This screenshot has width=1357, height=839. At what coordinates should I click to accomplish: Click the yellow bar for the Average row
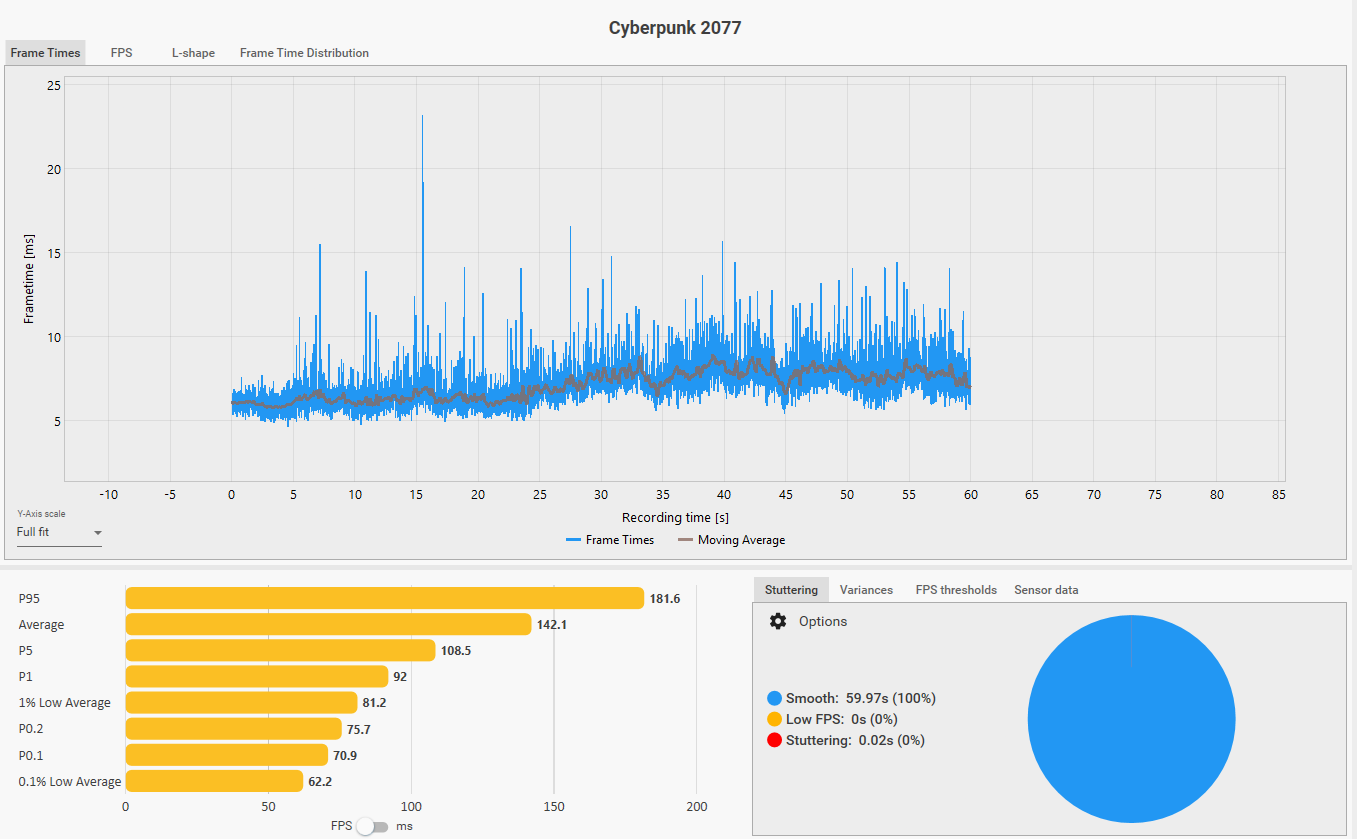pyautogui.click(x=328, y=624)
